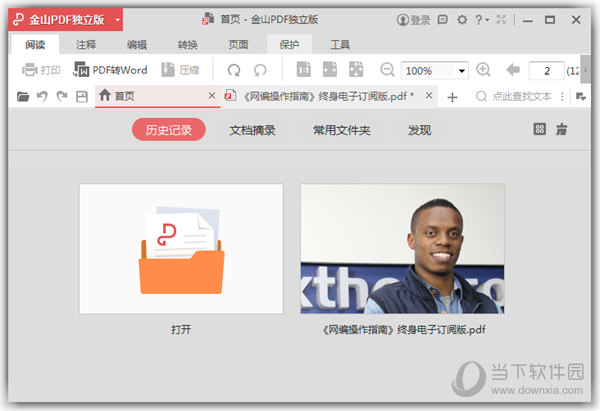Select the 文档摘录 section button
This screenshot has height=411, width=600.
click(252, 130)
